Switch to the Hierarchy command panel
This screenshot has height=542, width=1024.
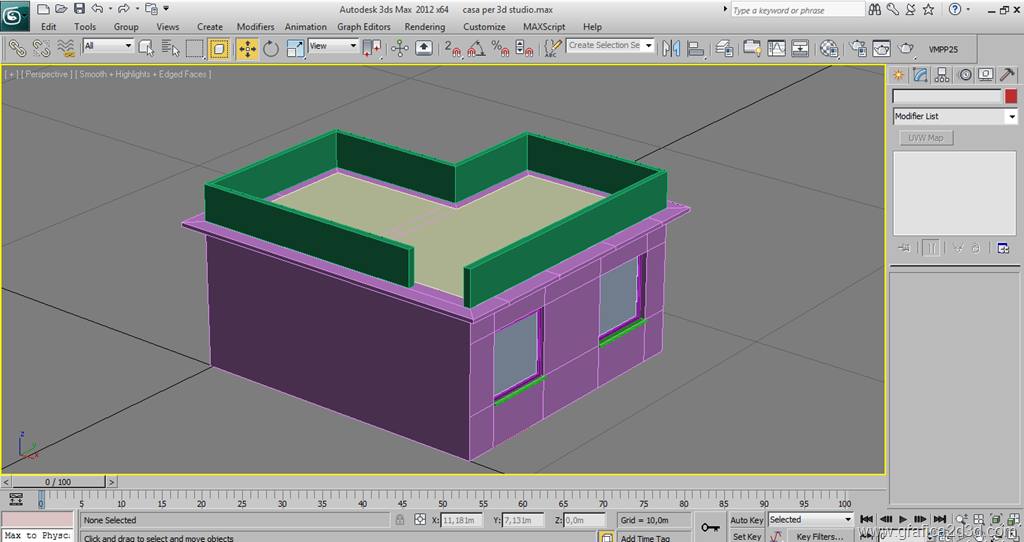[x=942, y=75]
